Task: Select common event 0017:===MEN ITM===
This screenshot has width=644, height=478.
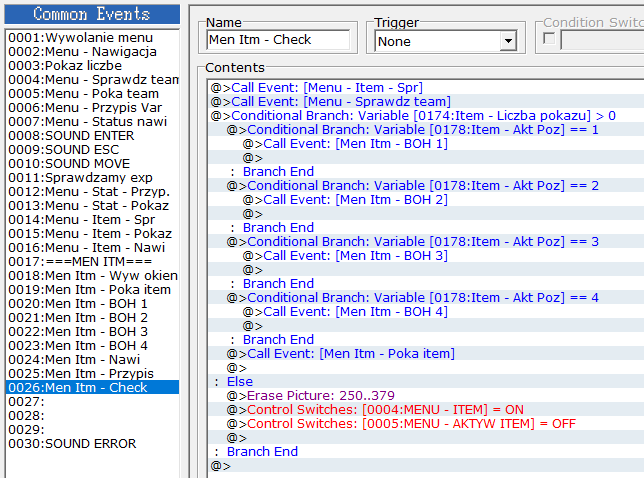Action: pos(92,262)
